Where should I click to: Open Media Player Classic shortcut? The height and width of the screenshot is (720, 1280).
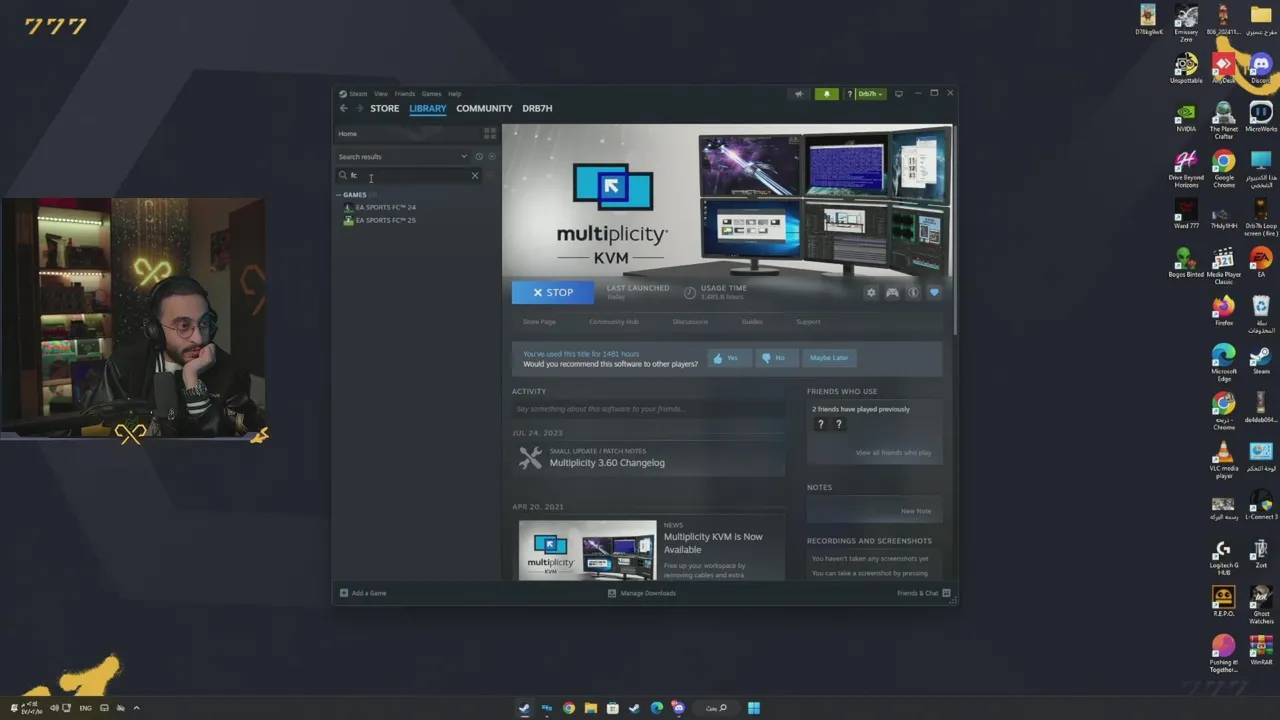[1224, 266]
